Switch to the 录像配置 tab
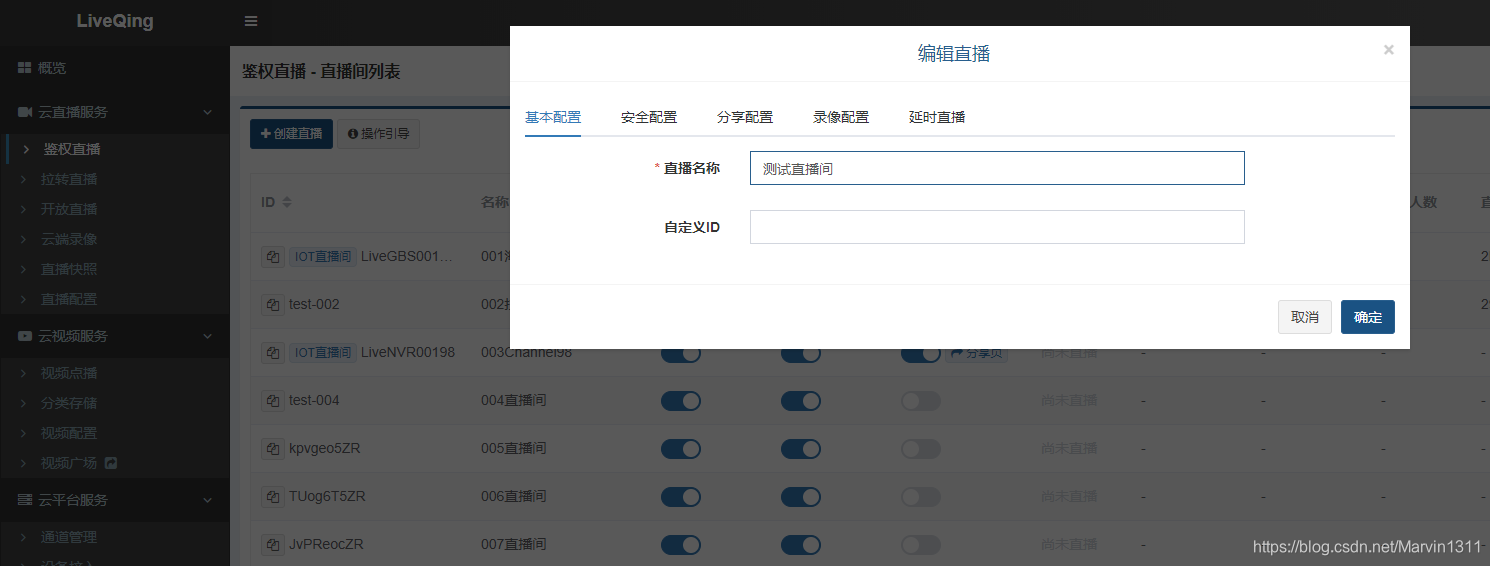The image size is (1490, 566). click(x=841, y=117)
